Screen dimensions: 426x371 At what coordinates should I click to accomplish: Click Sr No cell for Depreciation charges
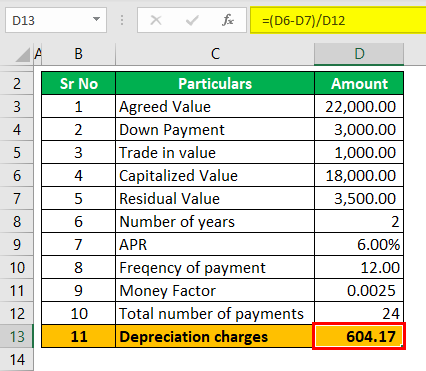79,337
